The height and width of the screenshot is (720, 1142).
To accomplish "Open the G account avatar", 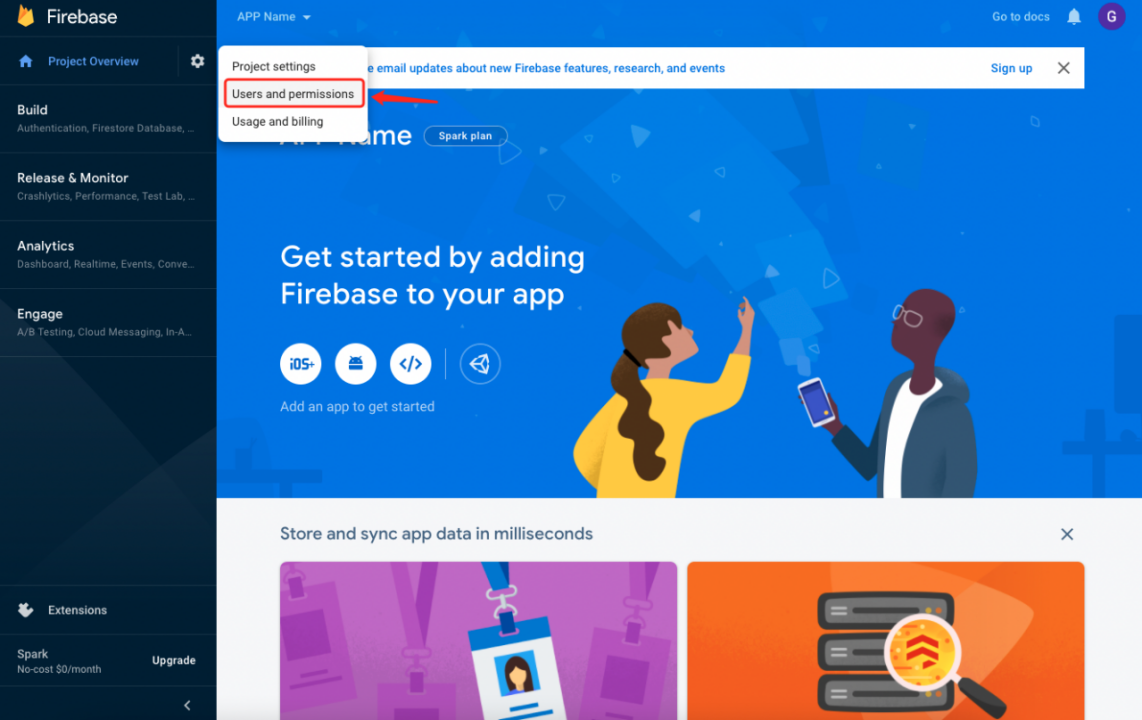I will click(x=1111, y=17).
